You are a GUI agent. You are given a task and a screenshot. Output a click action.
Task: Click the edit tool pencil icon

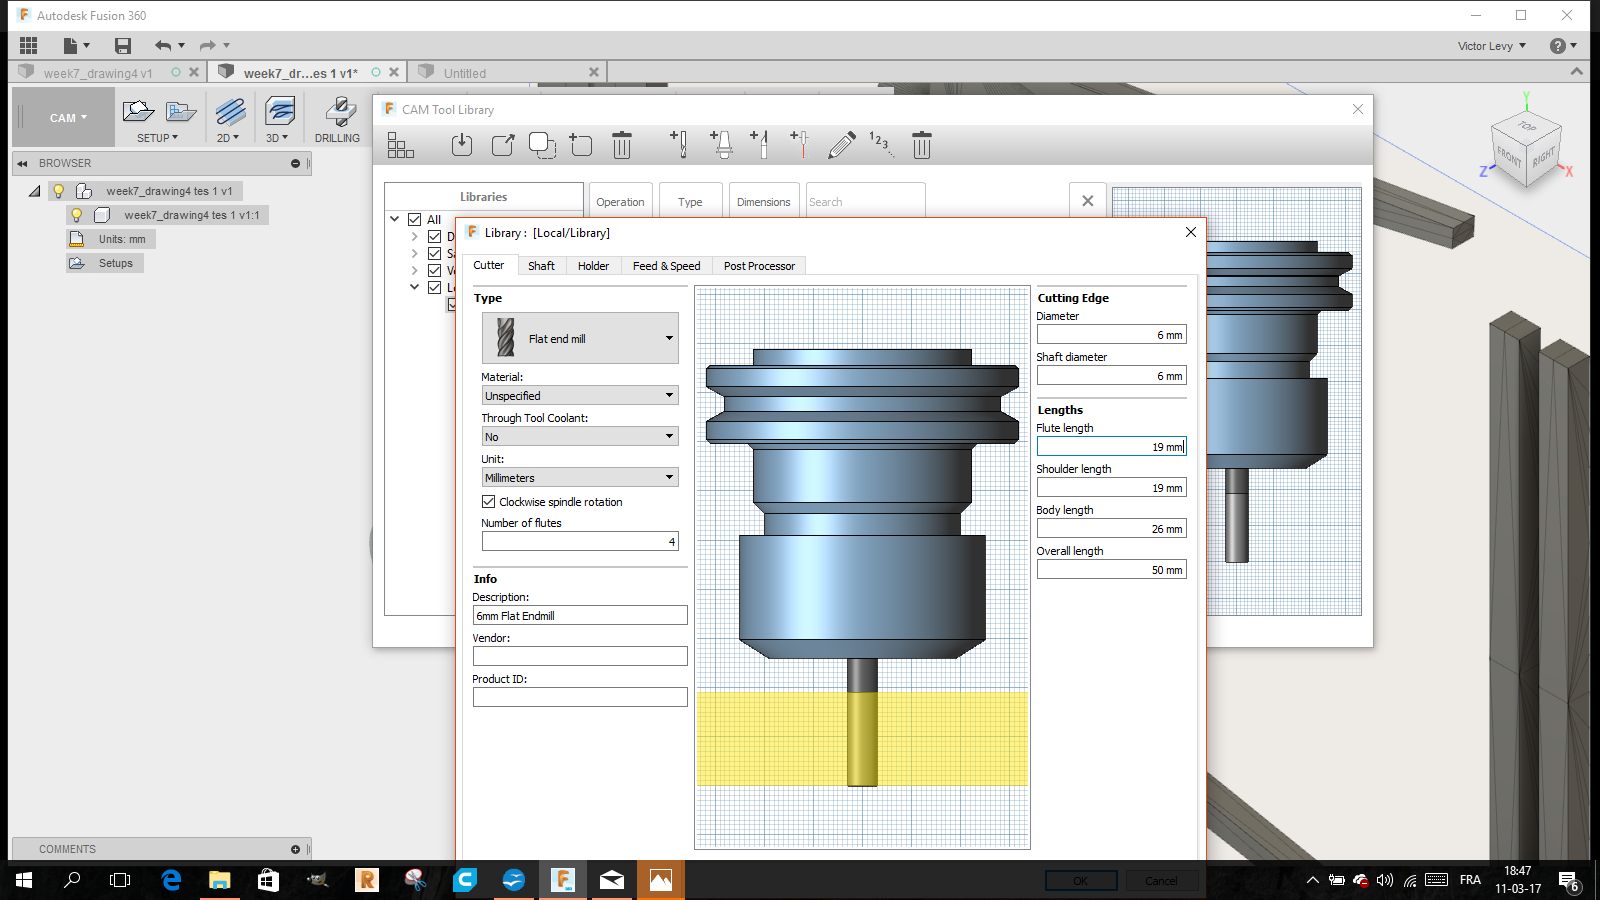click(x=841, y=146)
